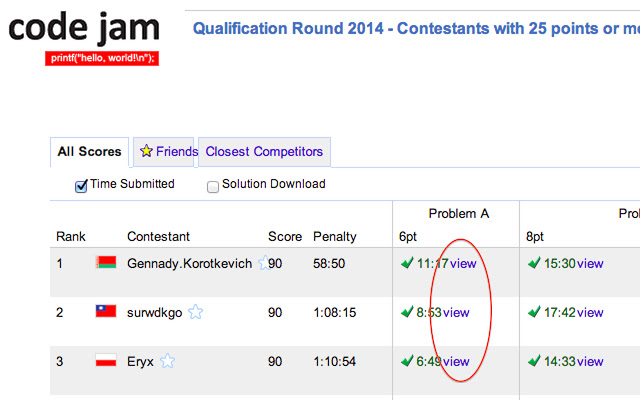This screenshot has width=640, height=400.
Task: Uncheck the Time Submitted checkbox
Action: [81, 185]
